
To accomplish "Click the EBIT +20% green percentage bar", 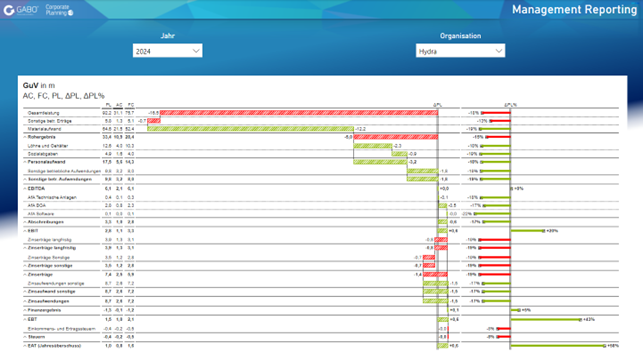I will 528,231.
